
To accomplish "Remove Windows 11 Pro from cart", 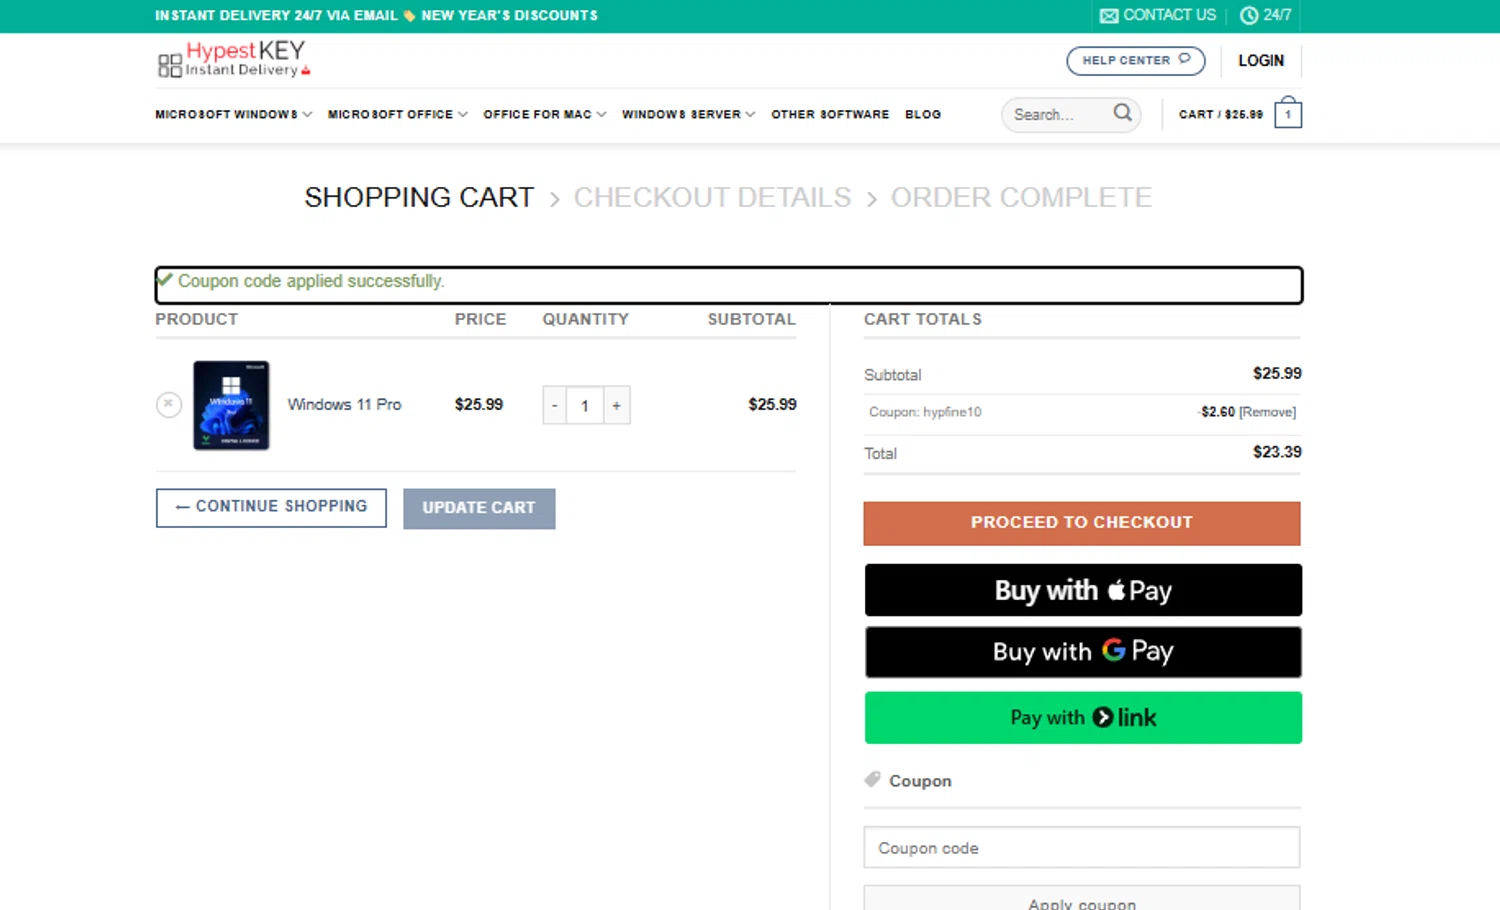I will [168, 404].
